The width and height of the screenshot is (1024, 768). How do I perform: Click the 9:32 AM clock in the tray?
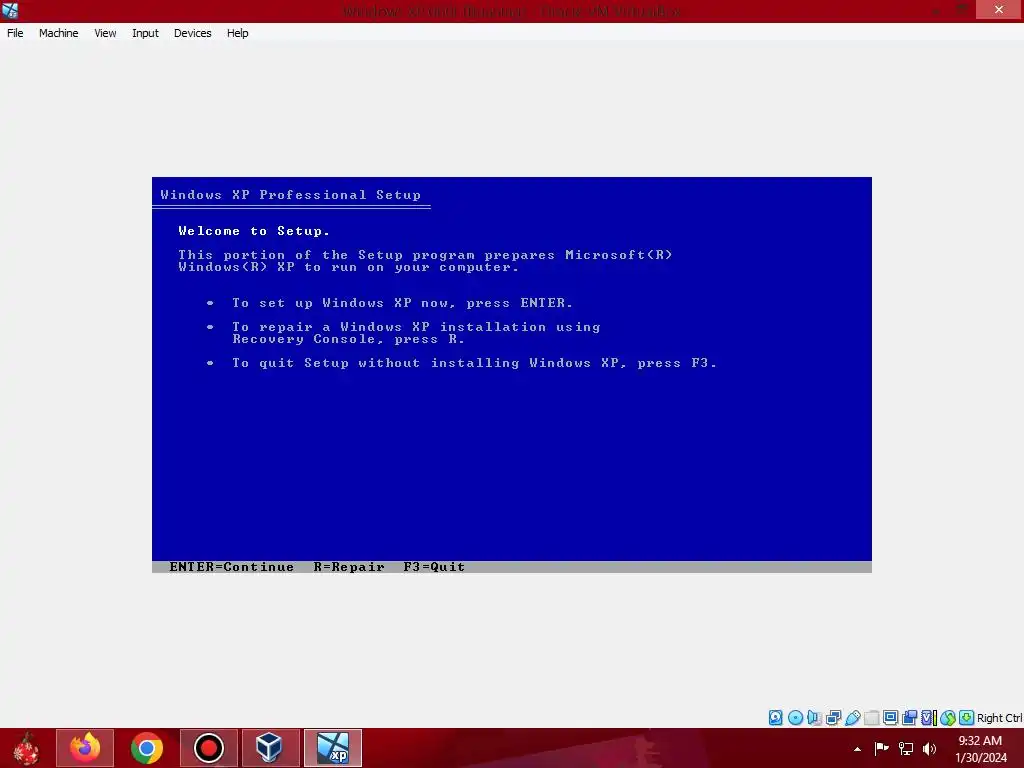point(980,741)
